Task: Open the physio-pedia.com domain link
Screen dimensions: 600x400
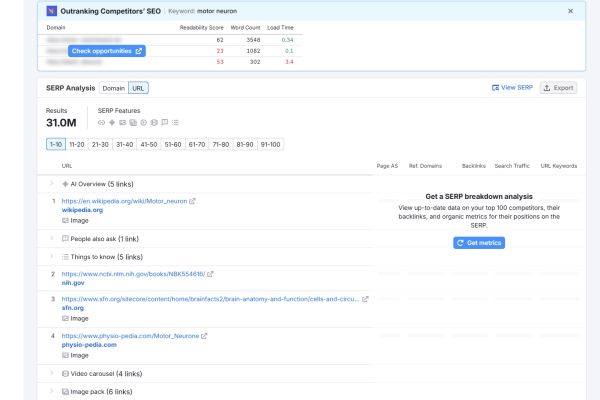Action: tap(89, 345)
